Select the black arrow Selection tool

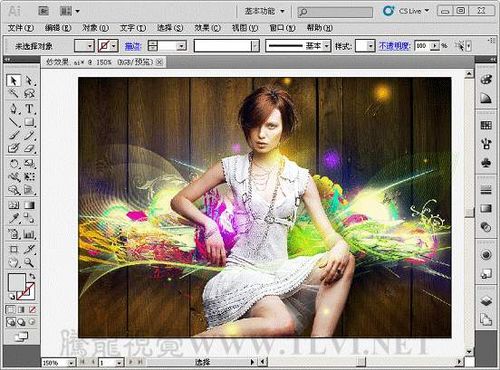pos(13,81)
